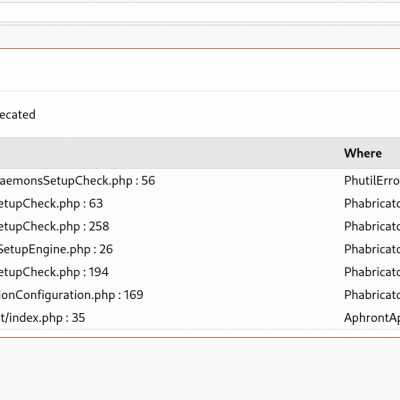Focus the white input bar at top
Viewport: 400px width, 400px height.
point(200,12)
